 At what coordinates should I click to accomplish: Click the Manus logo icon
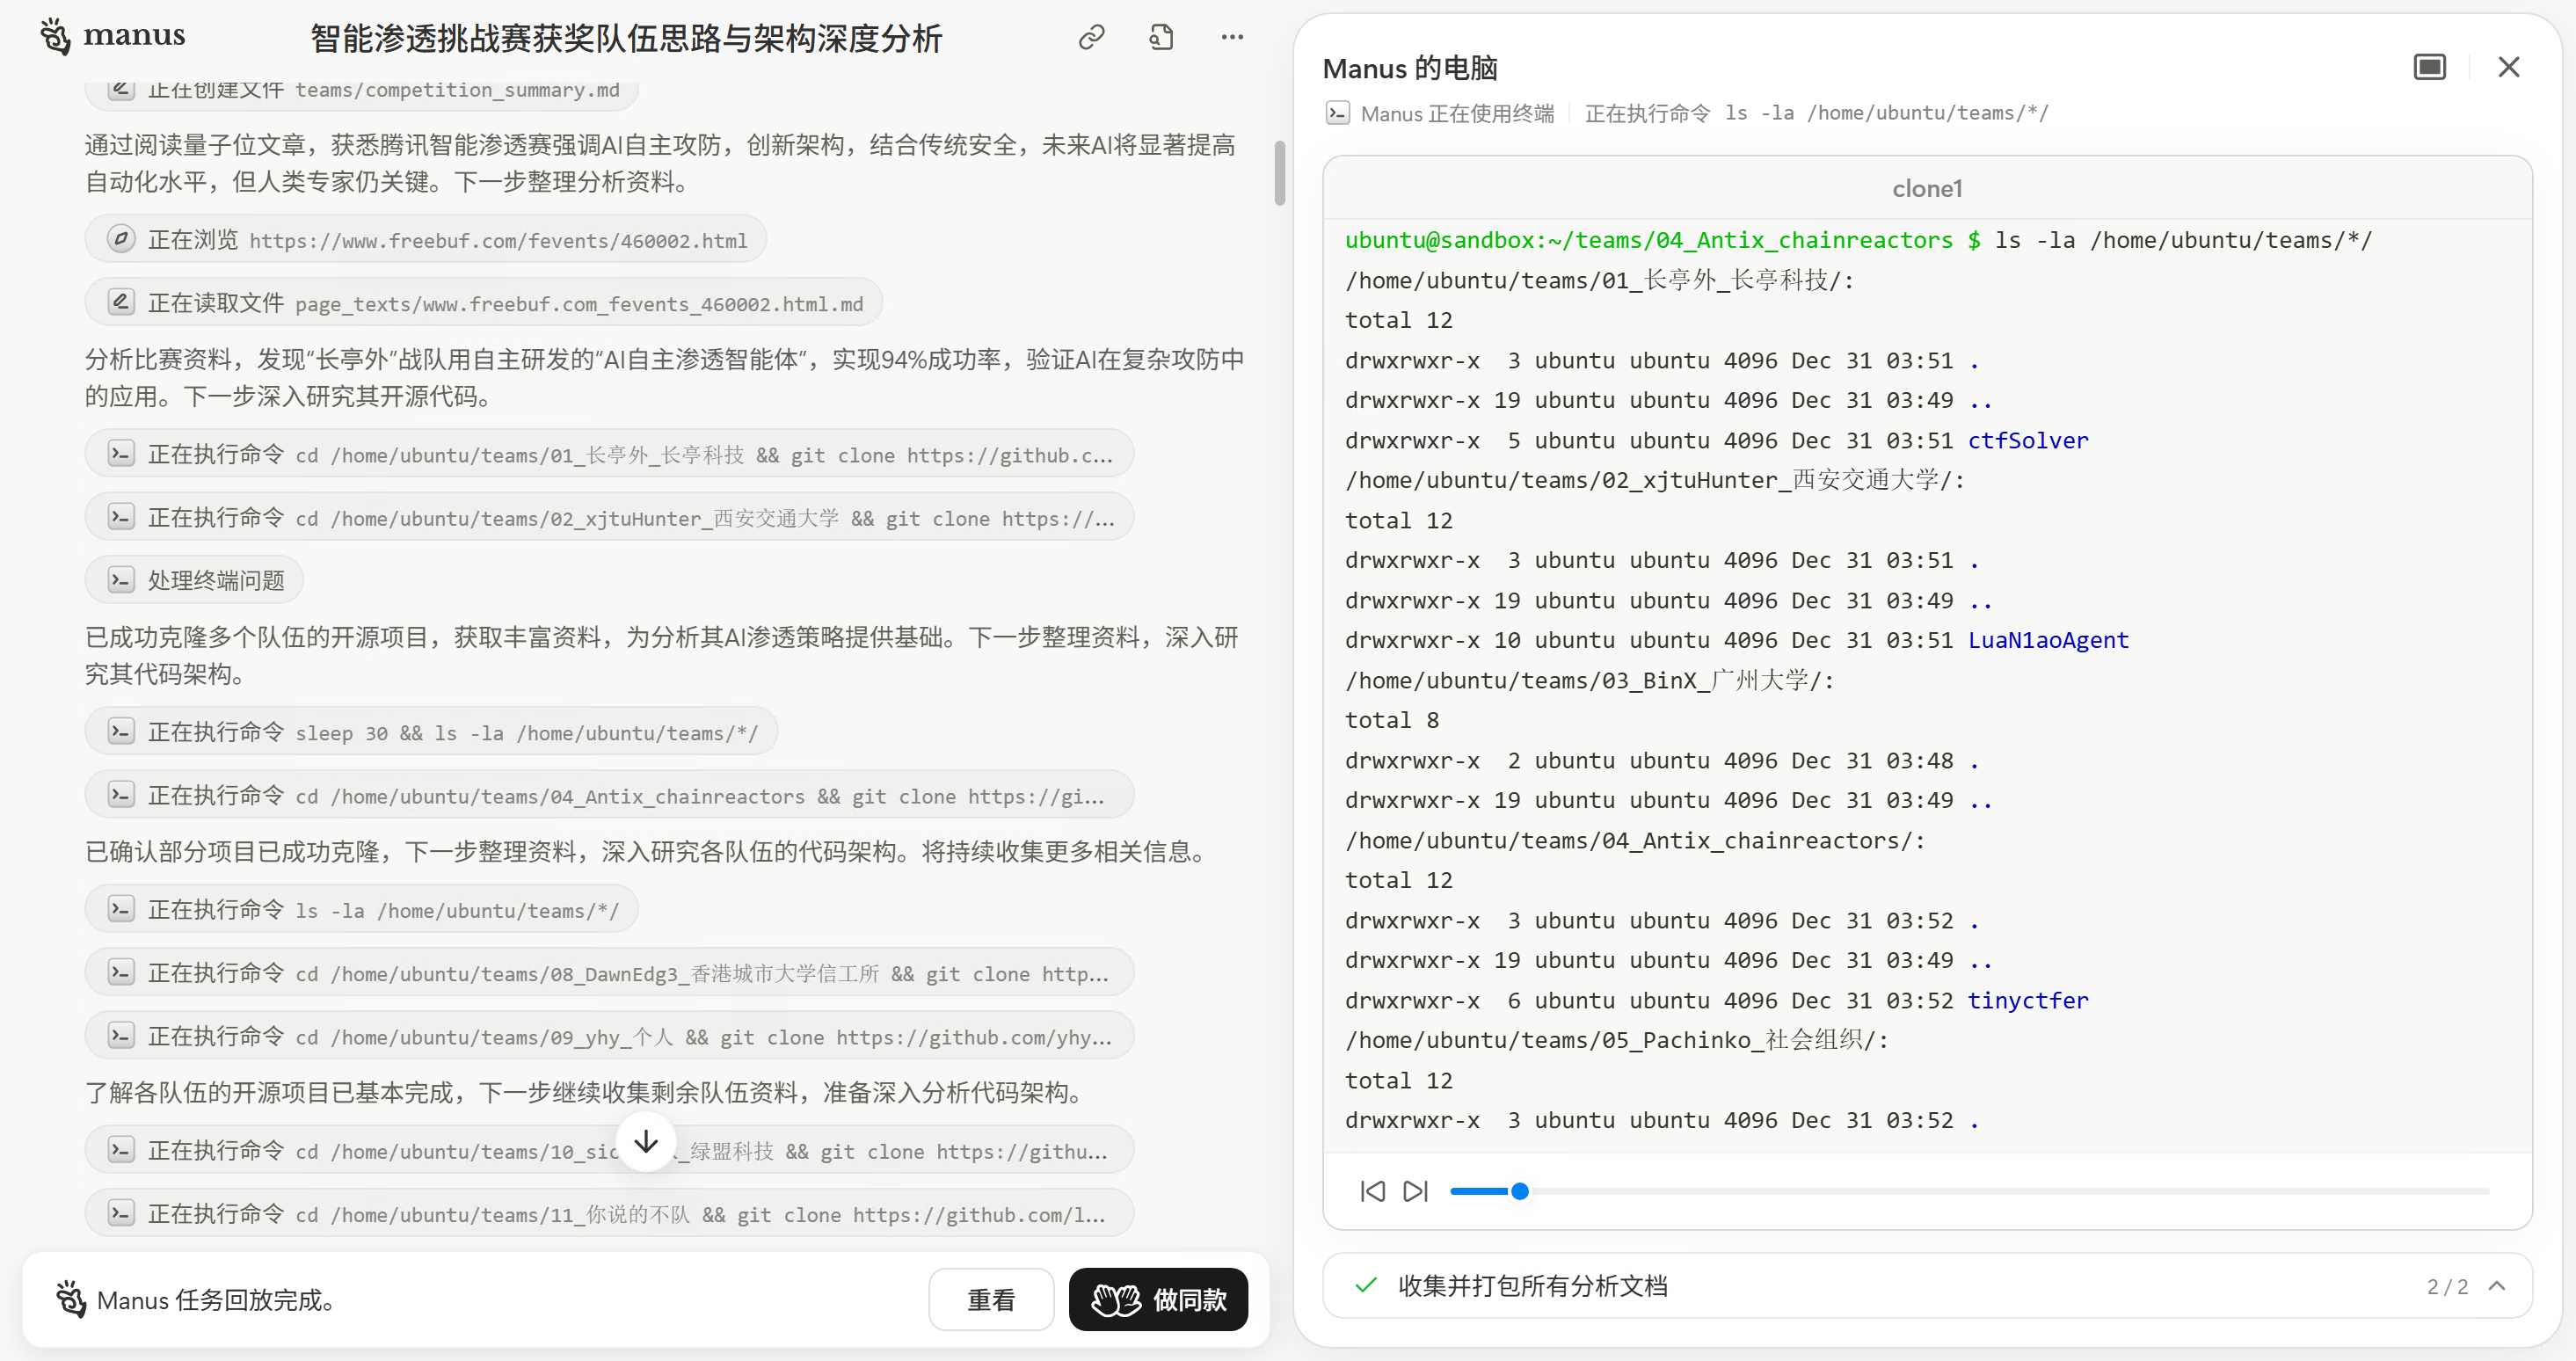pyautogui.click(x=55, y=36)
